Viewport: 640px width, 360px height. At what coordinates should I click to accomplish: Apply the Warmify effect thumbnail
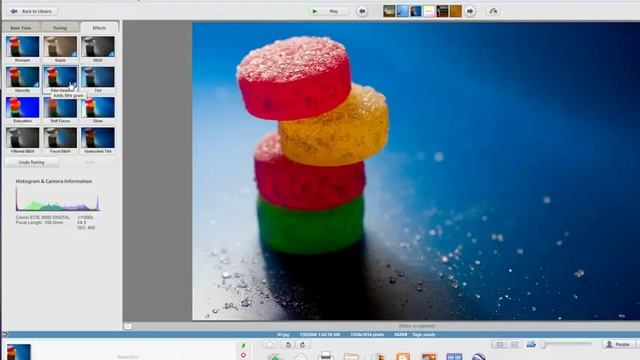point(22,77)
